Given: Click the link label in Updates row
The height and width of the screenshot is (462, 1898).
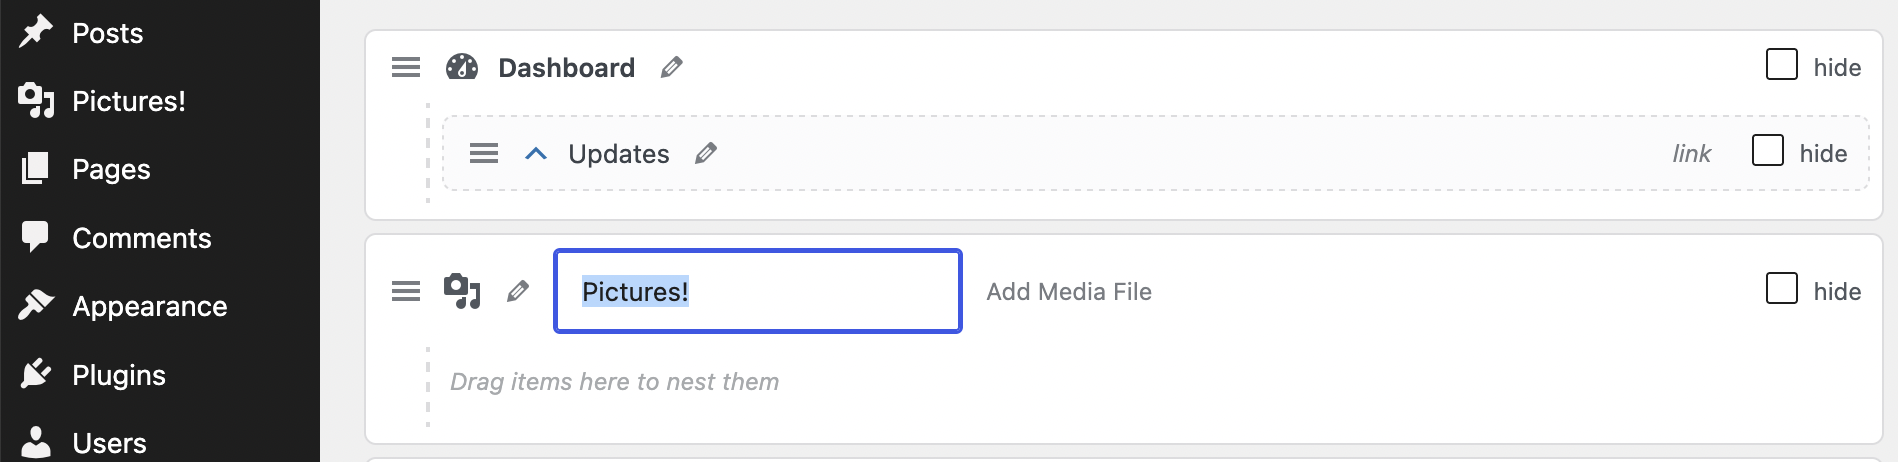Looking at the screenshot, I should (x=1692, y=153).
